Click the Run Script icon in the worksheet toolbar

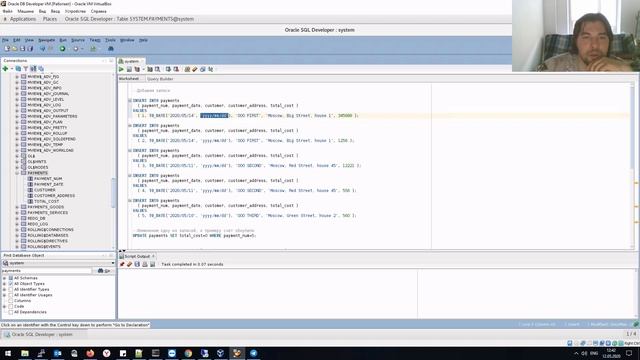(x=129, y=69)
